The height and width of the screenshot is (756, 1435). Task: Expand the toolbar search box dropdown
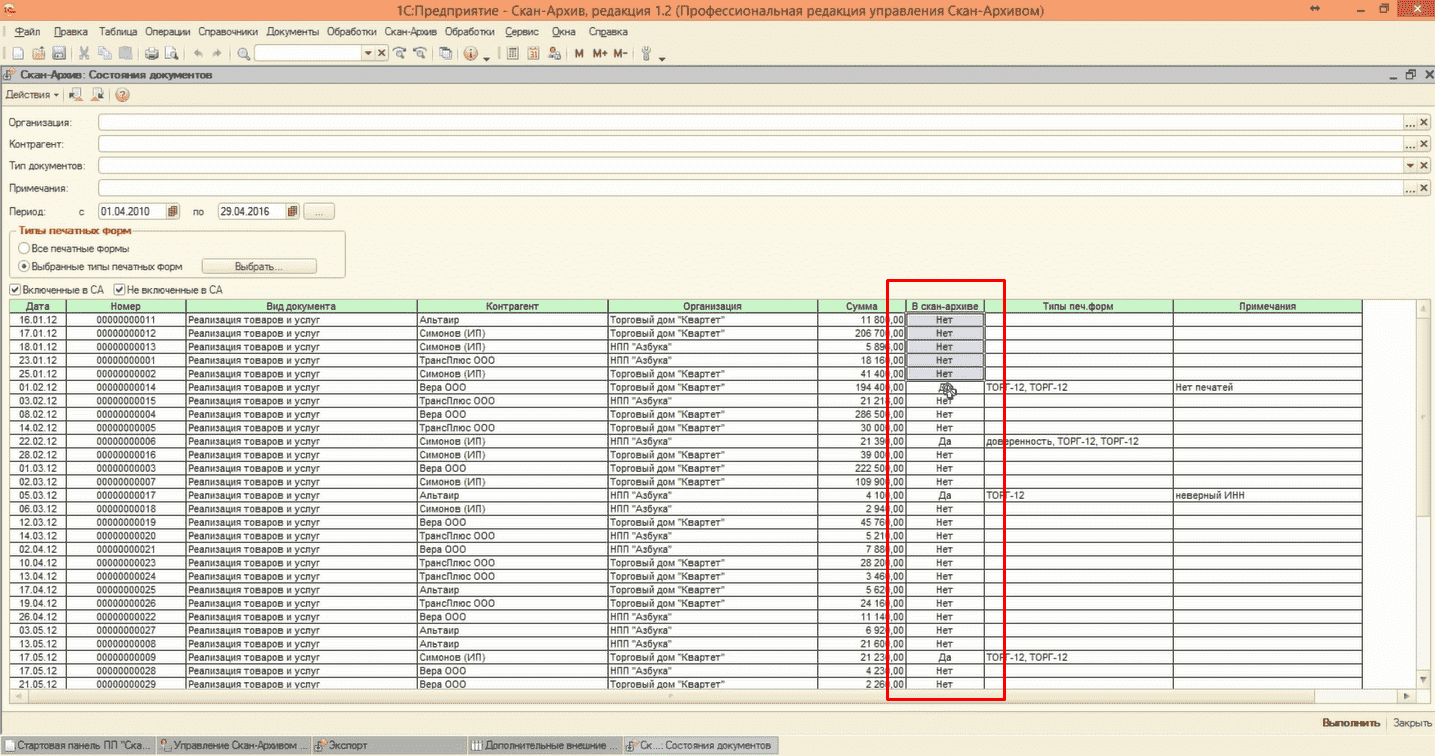(x=367, y=53)
